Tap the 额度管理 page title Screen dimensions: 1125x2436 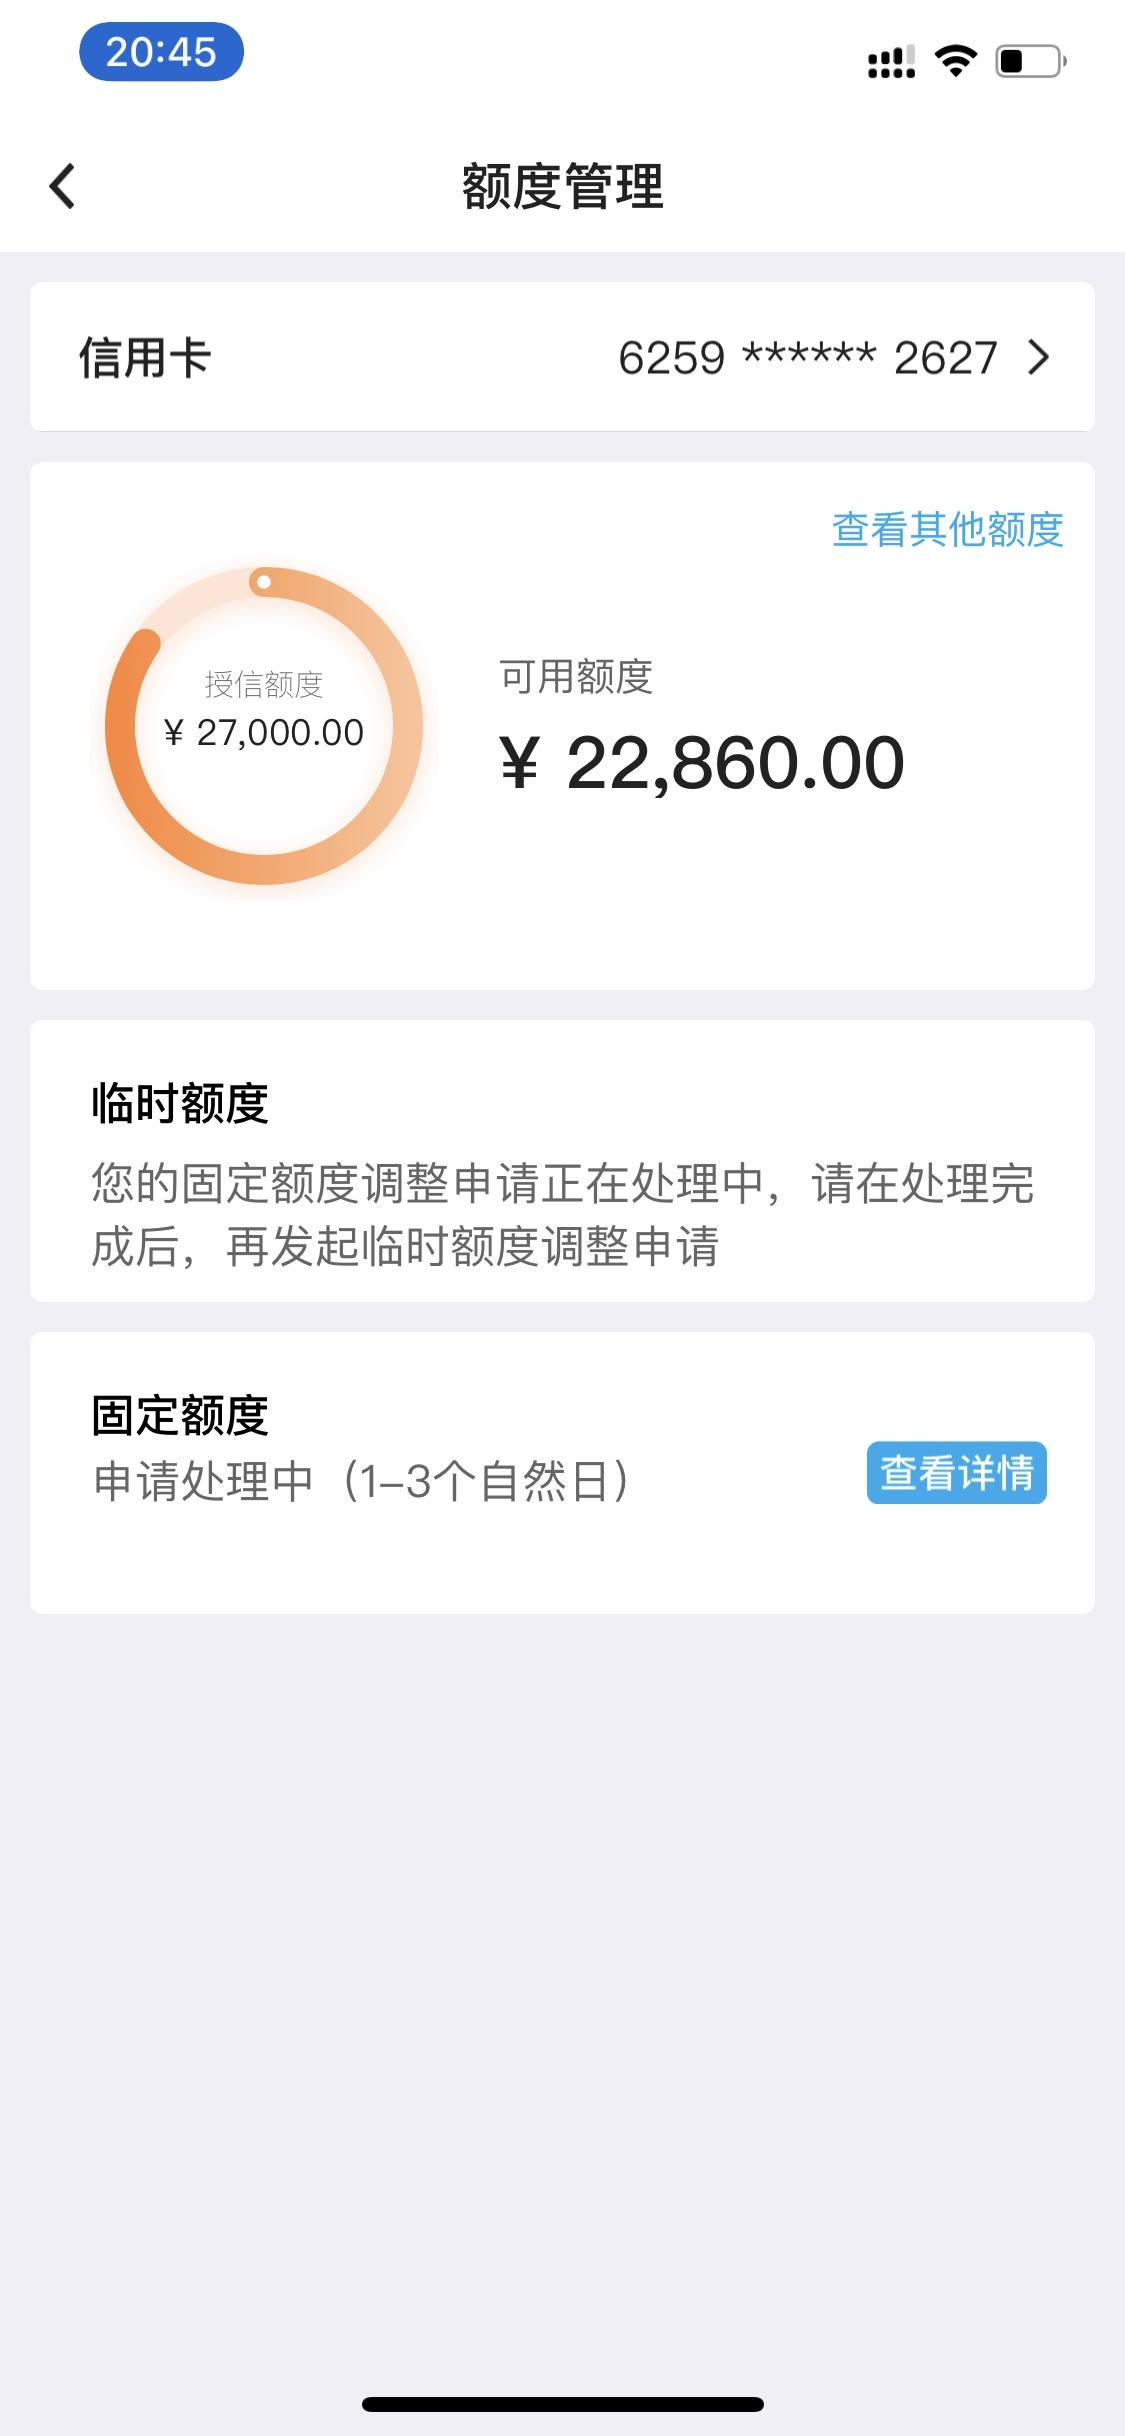[x=563, y=186]
